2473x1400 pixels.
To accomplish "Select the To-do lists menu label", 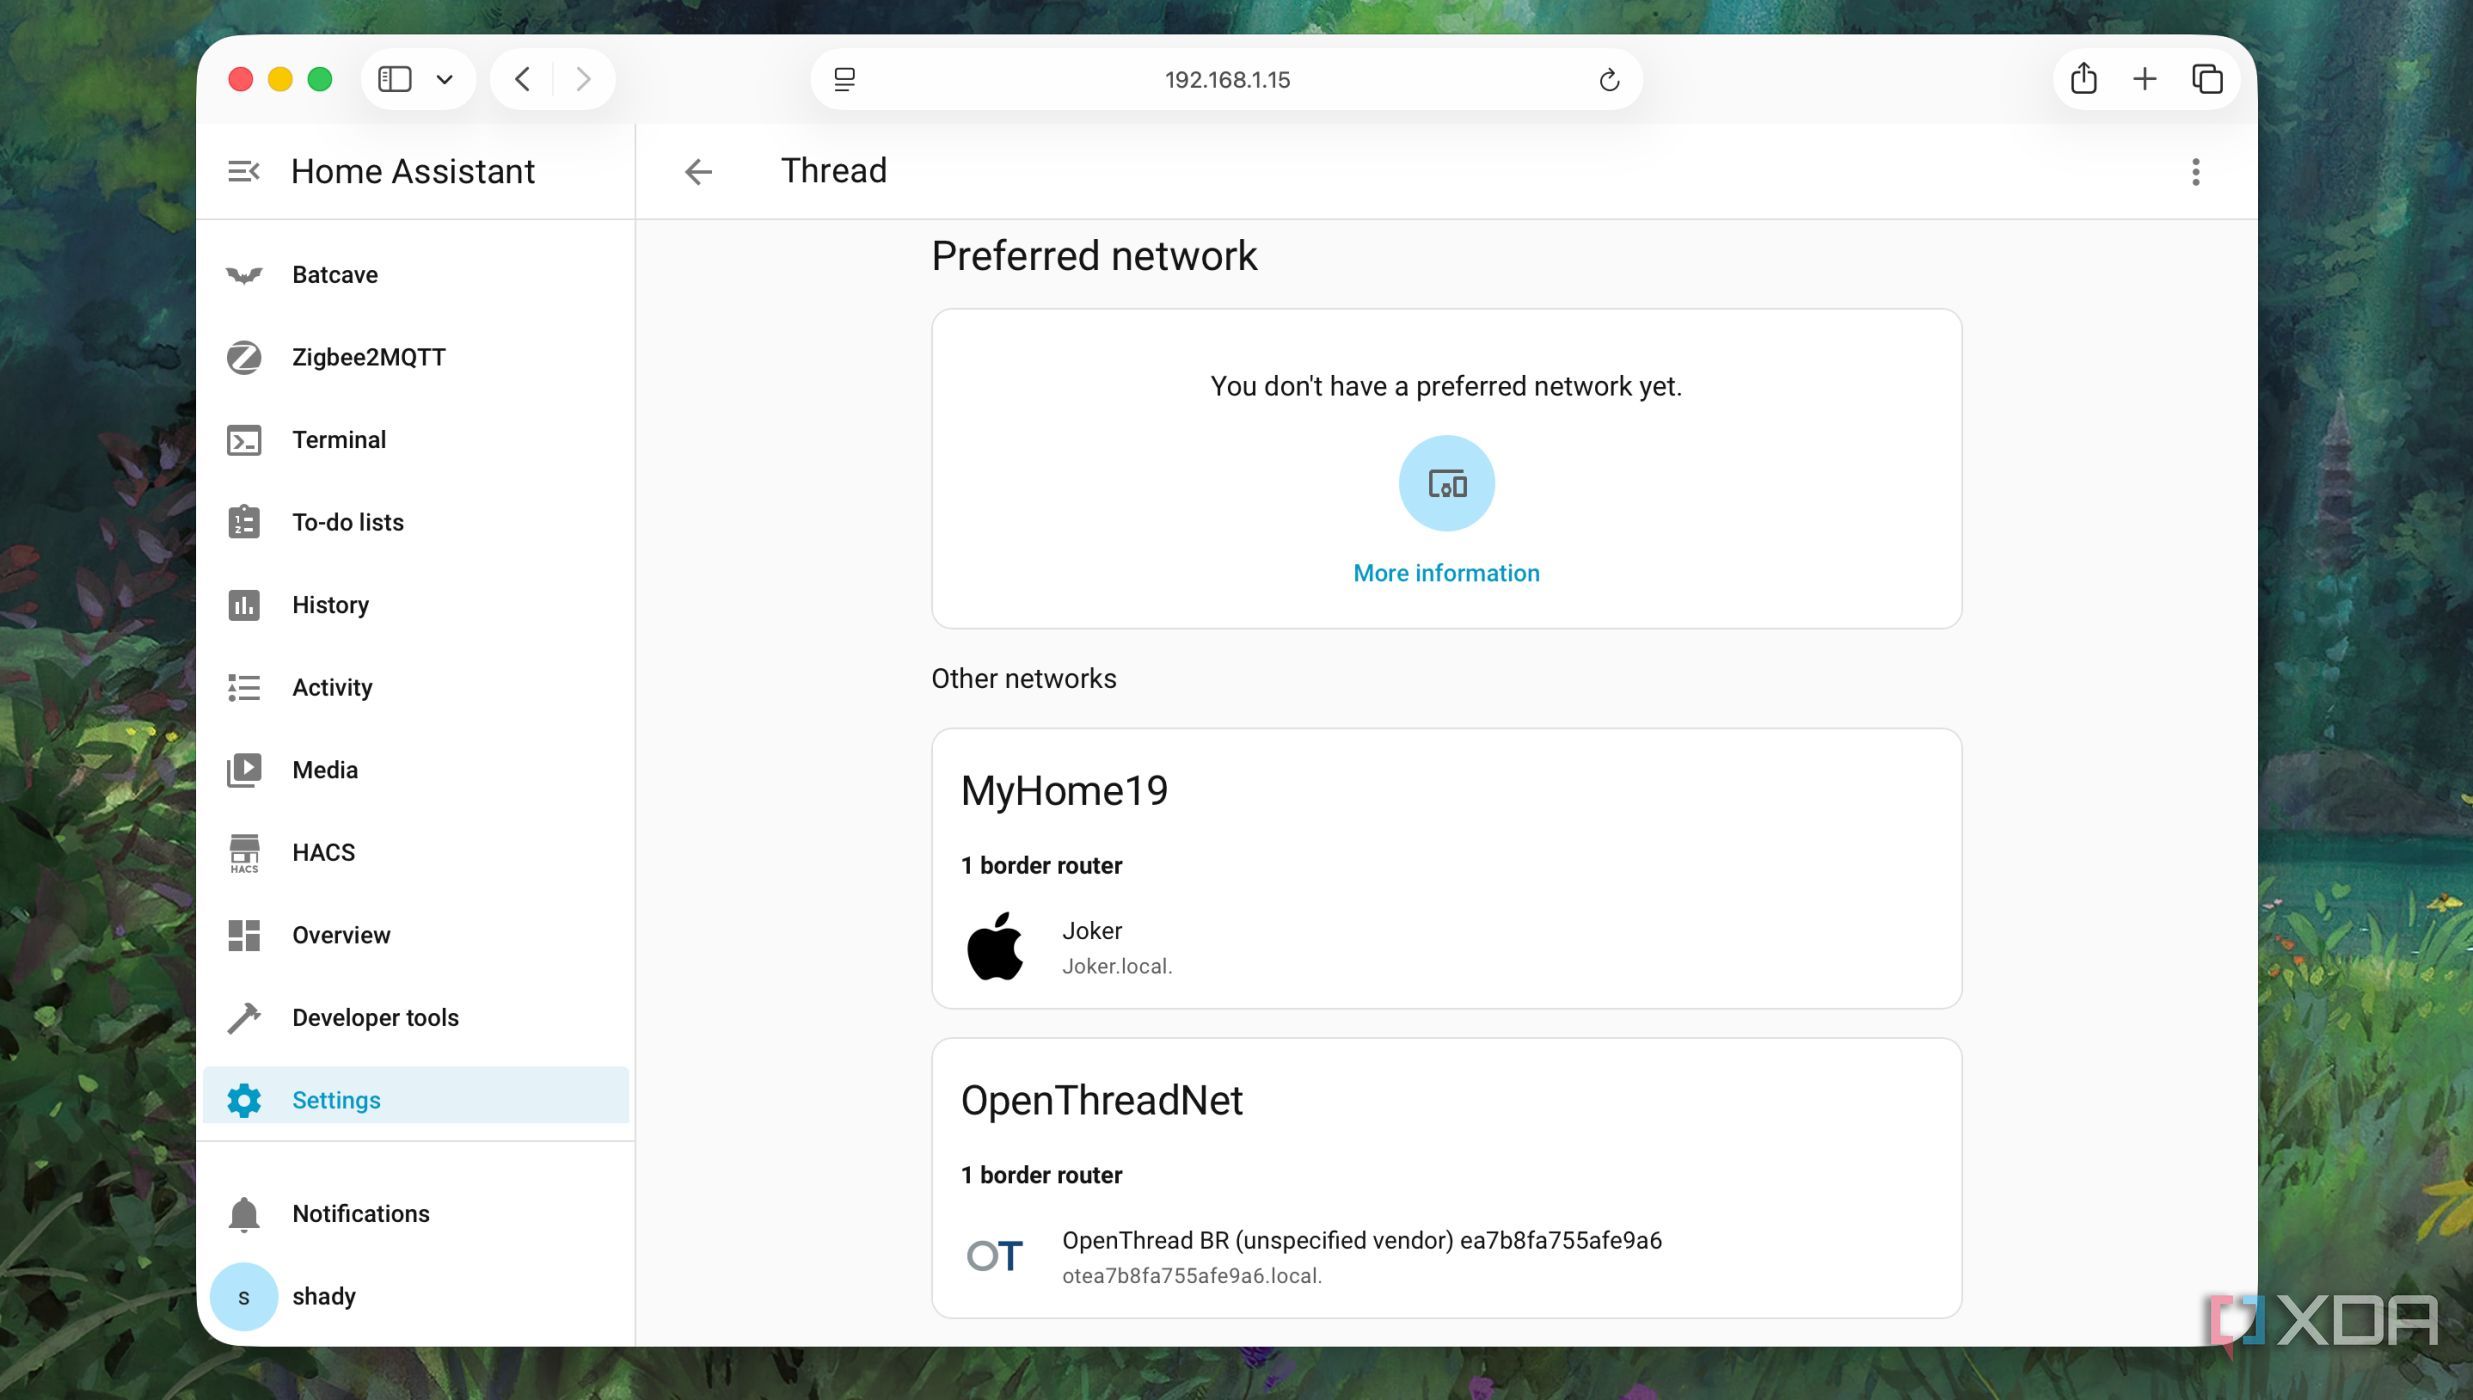I will pos(348,522).
